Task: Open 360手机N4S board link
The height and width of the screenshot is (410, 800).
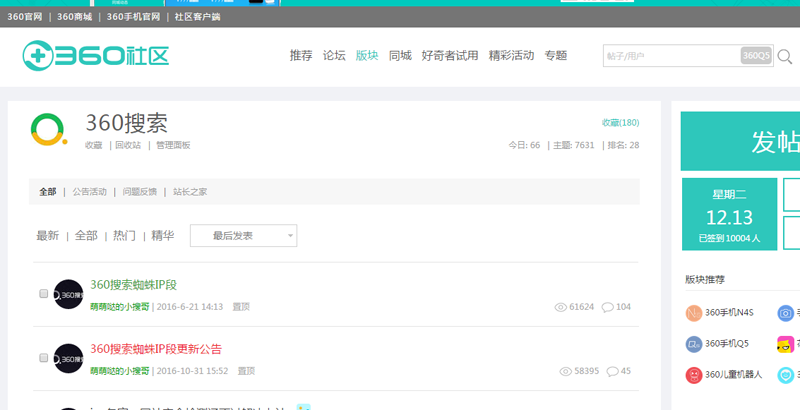Action: point(729,313)
